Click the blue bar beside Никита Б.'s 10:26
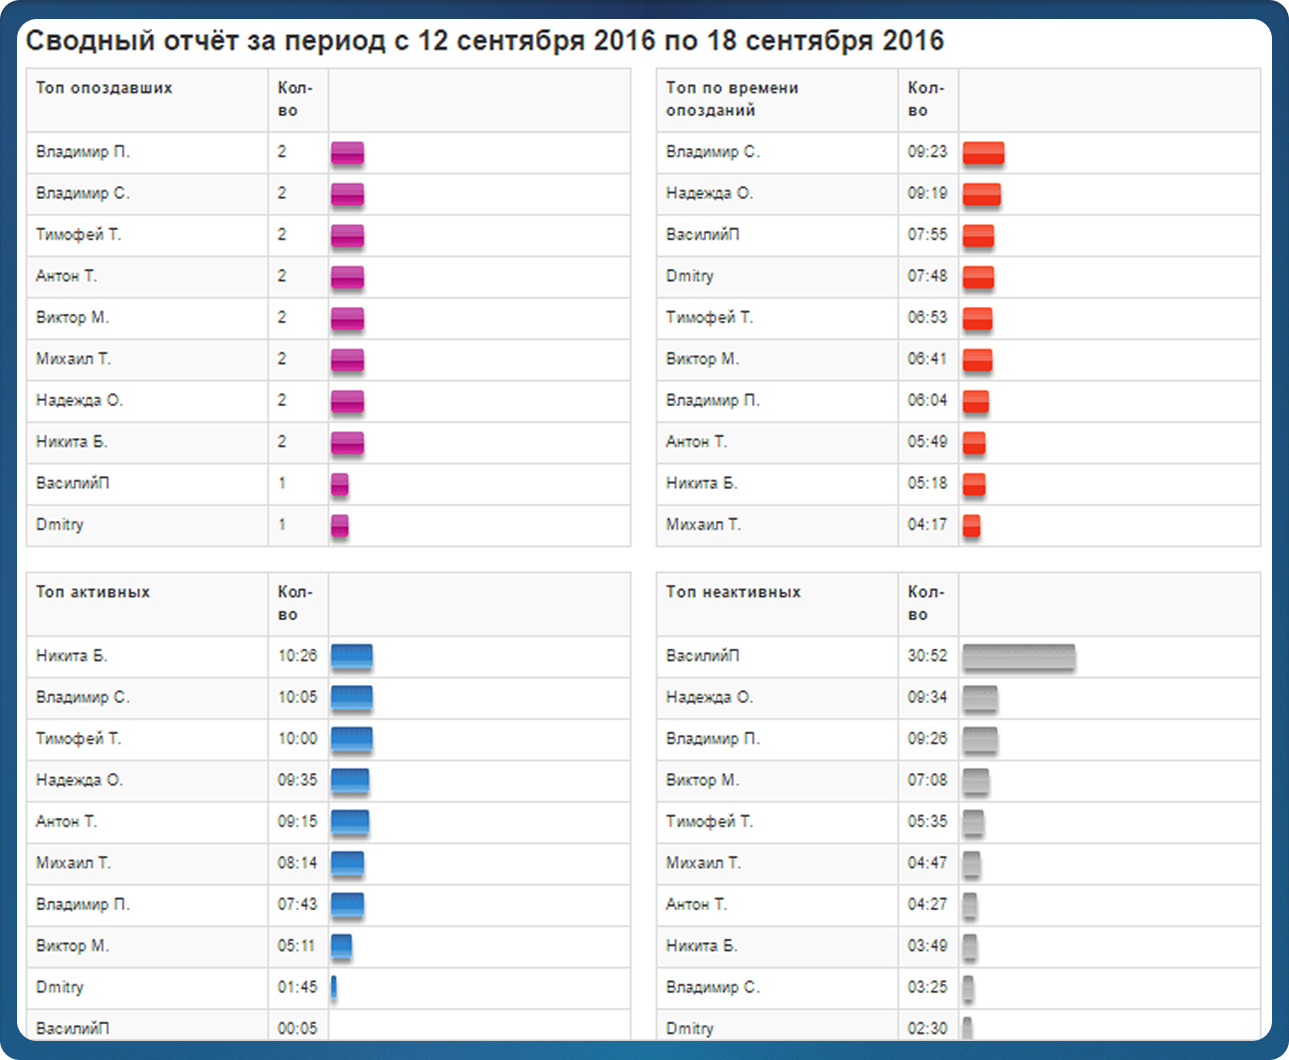Screen dimensions: 1289x1060 coord(351,657)
